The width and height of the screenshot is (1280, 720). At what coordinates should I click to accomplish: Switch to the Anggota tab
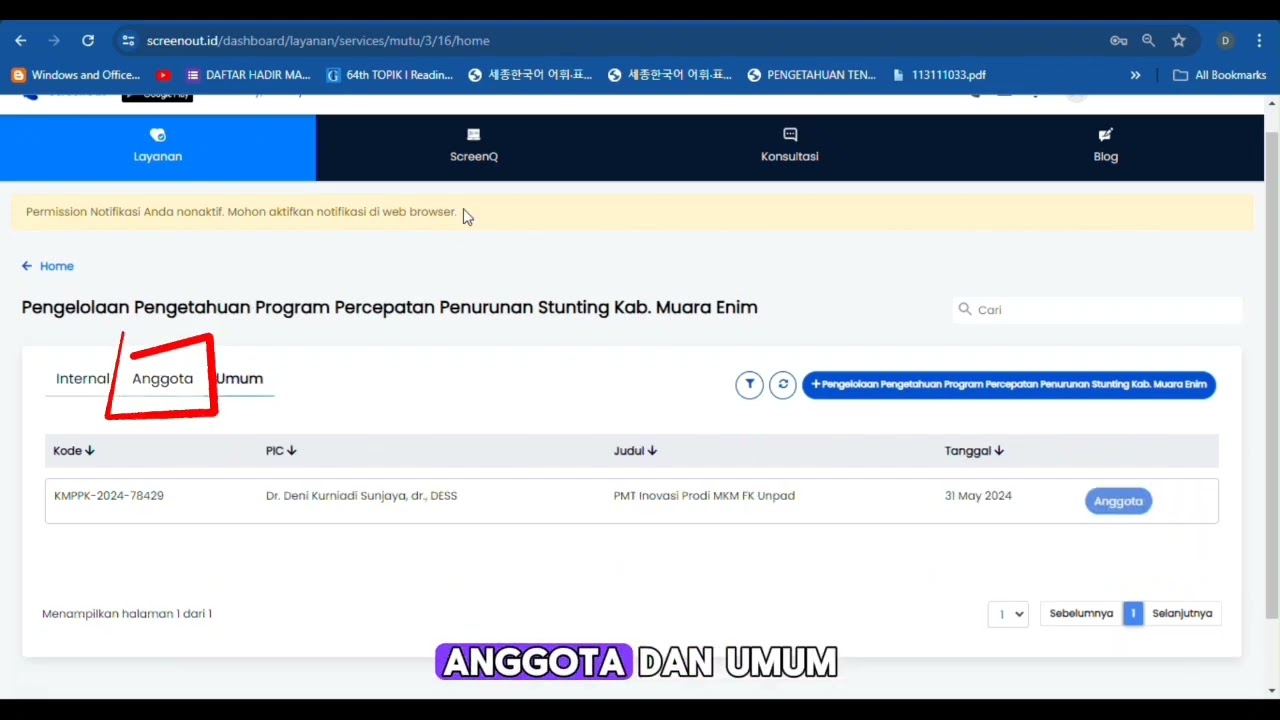point(163,379)
